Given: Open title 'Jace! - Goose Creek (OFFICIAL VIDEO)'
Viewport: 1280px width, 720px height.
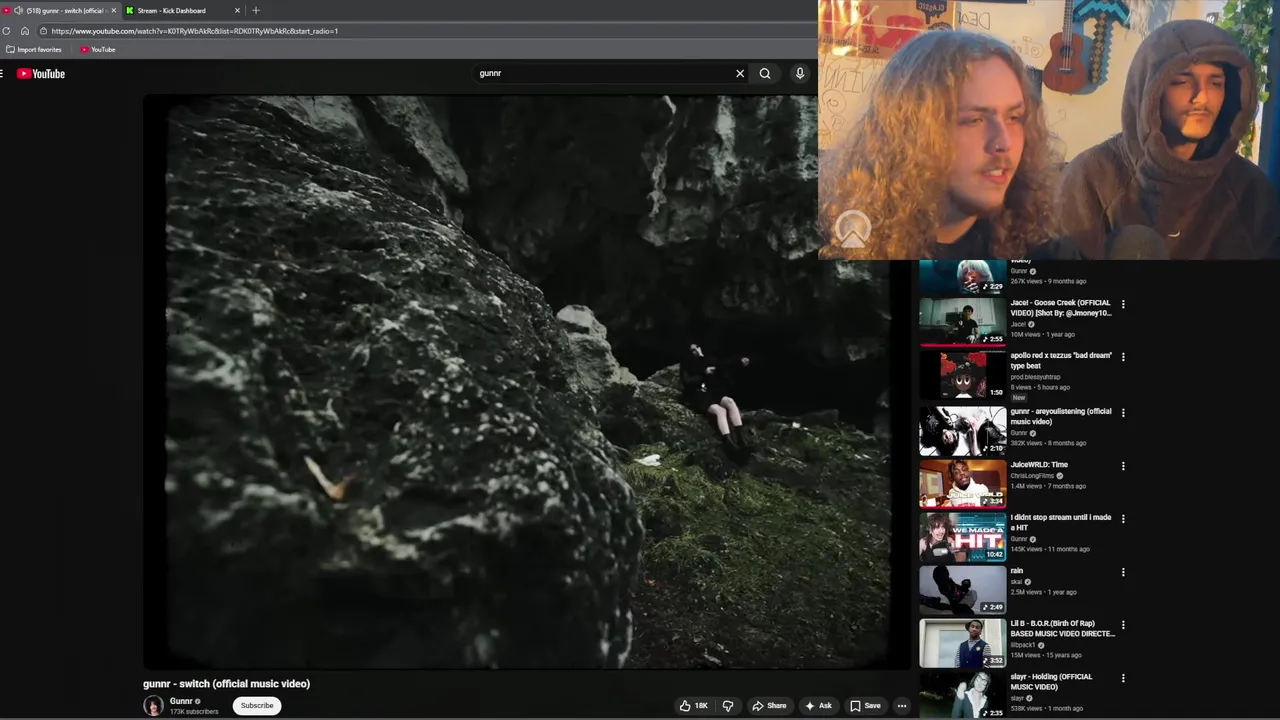Looking at the screenshot, I should tap(1060, 308).
